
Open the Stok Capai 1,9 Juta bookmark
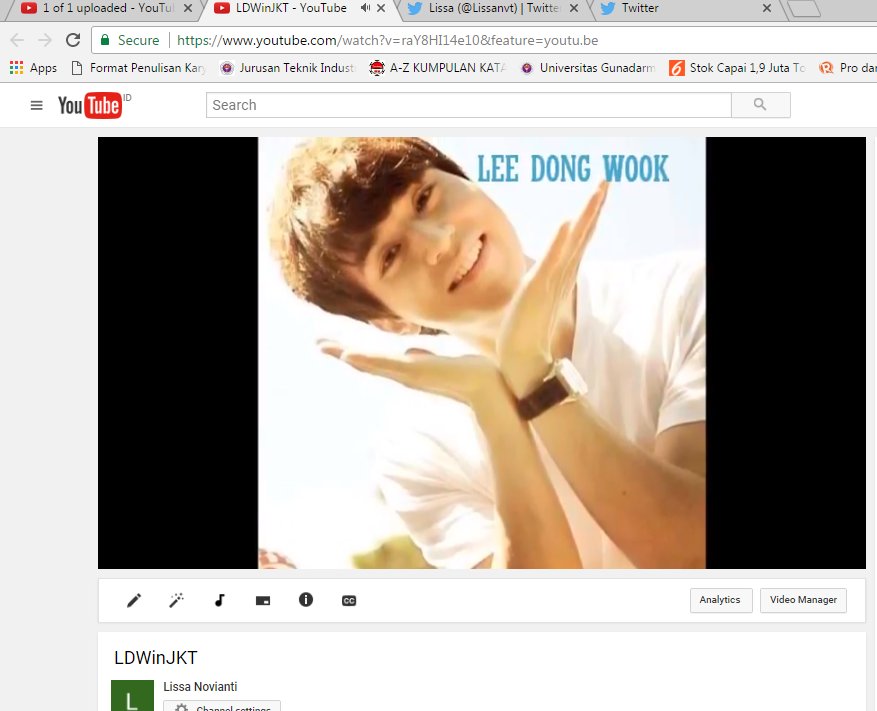point(738,68)
